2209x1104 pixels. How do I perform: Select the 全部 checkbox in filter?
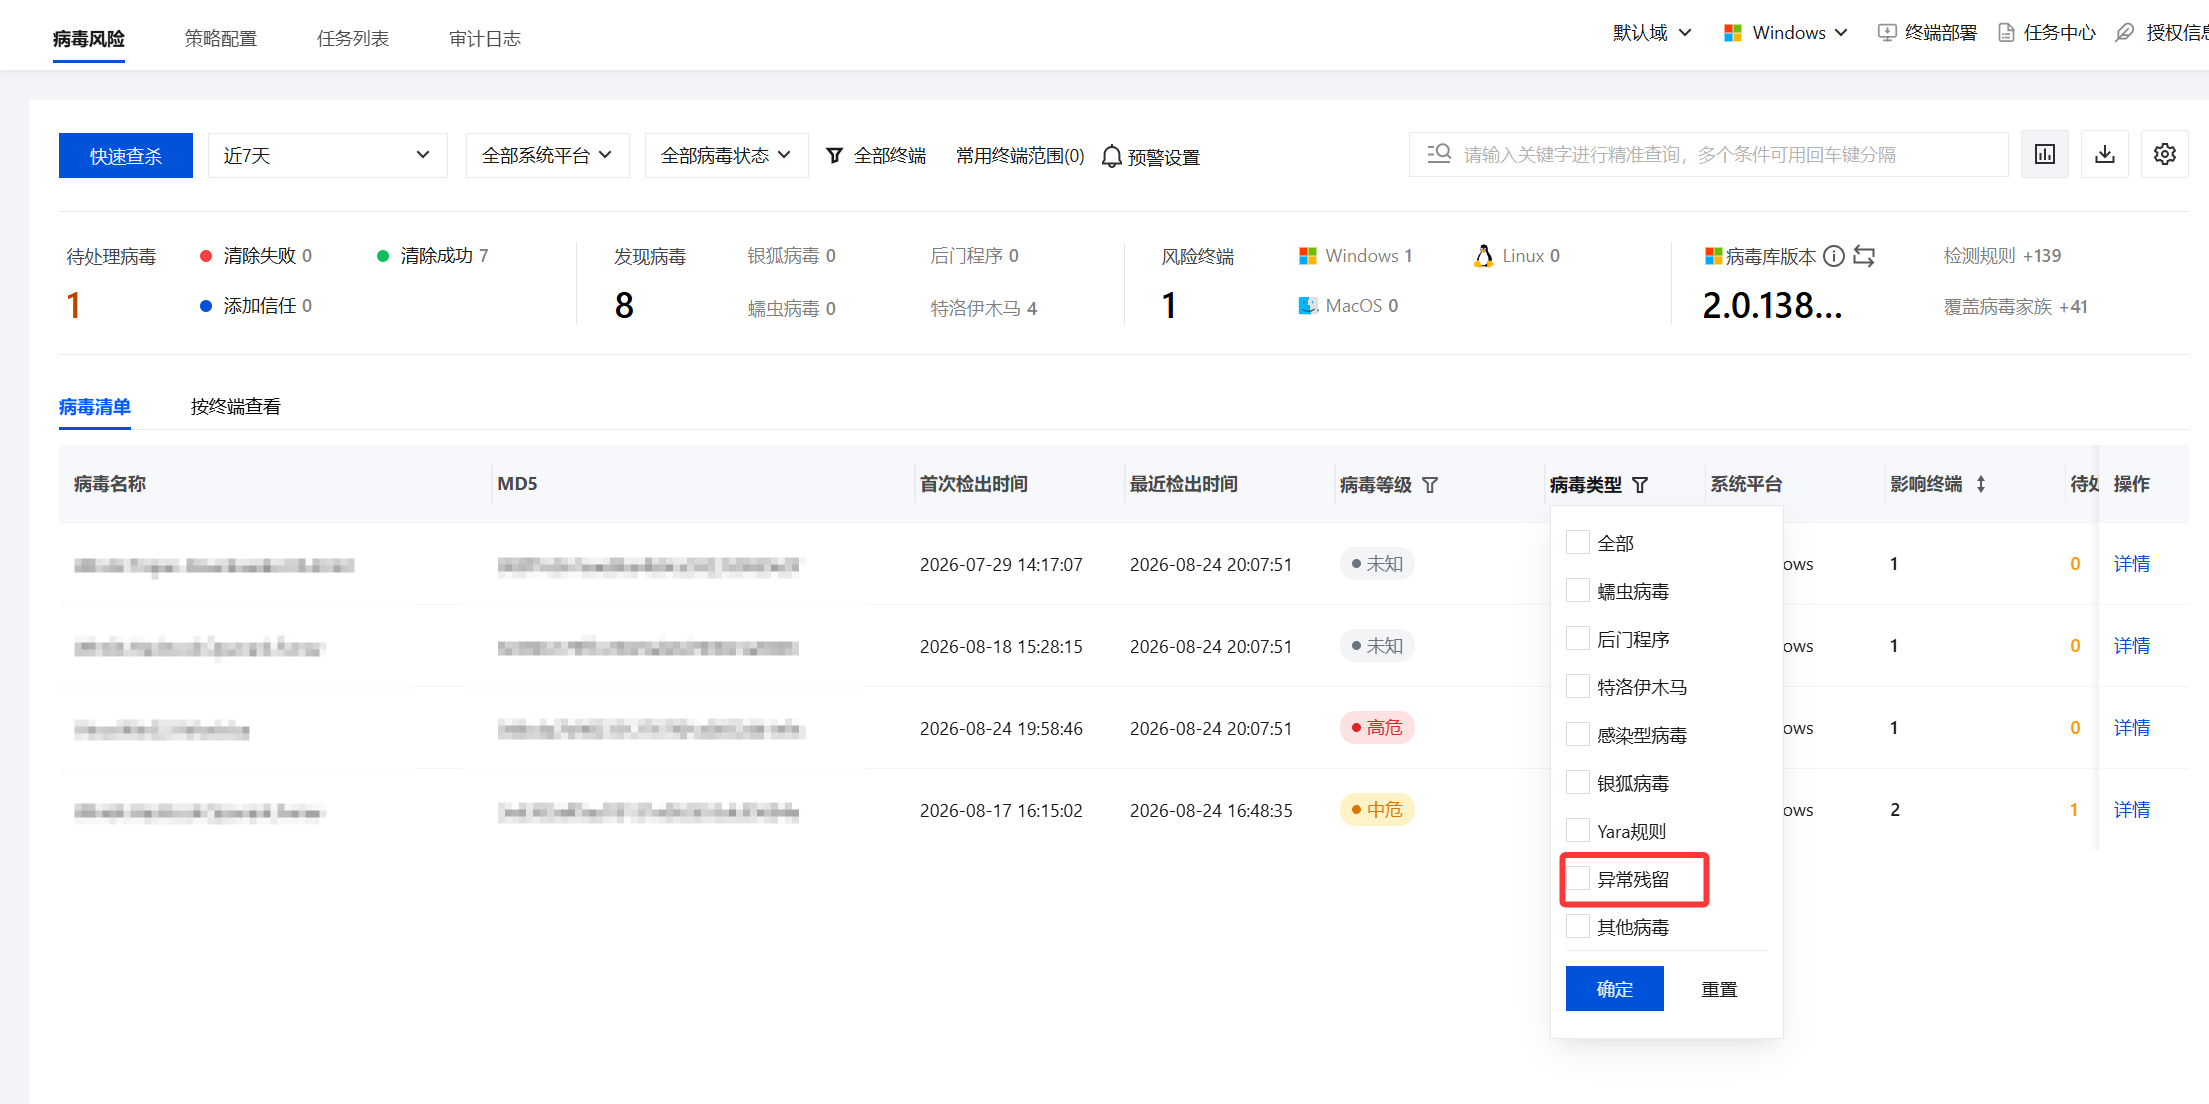[1577, 543]
